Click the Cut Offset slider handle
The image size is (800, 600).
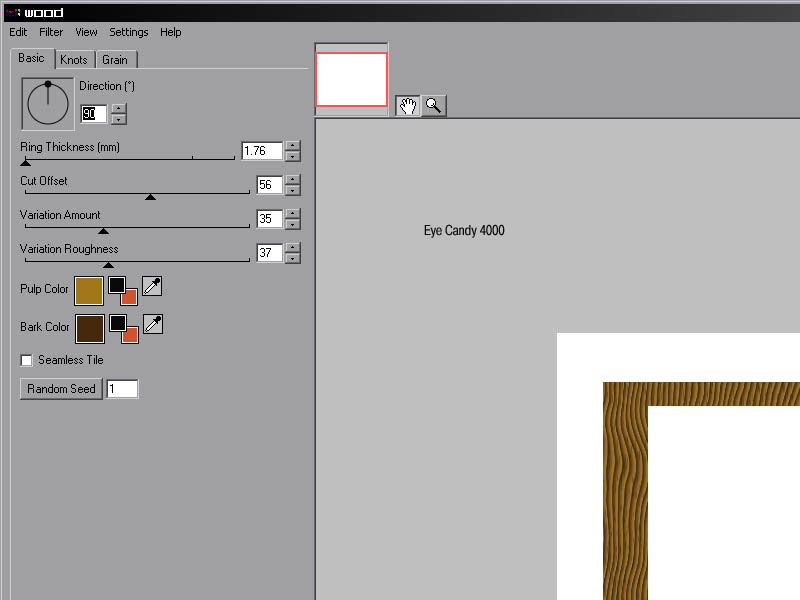[151, 197]
